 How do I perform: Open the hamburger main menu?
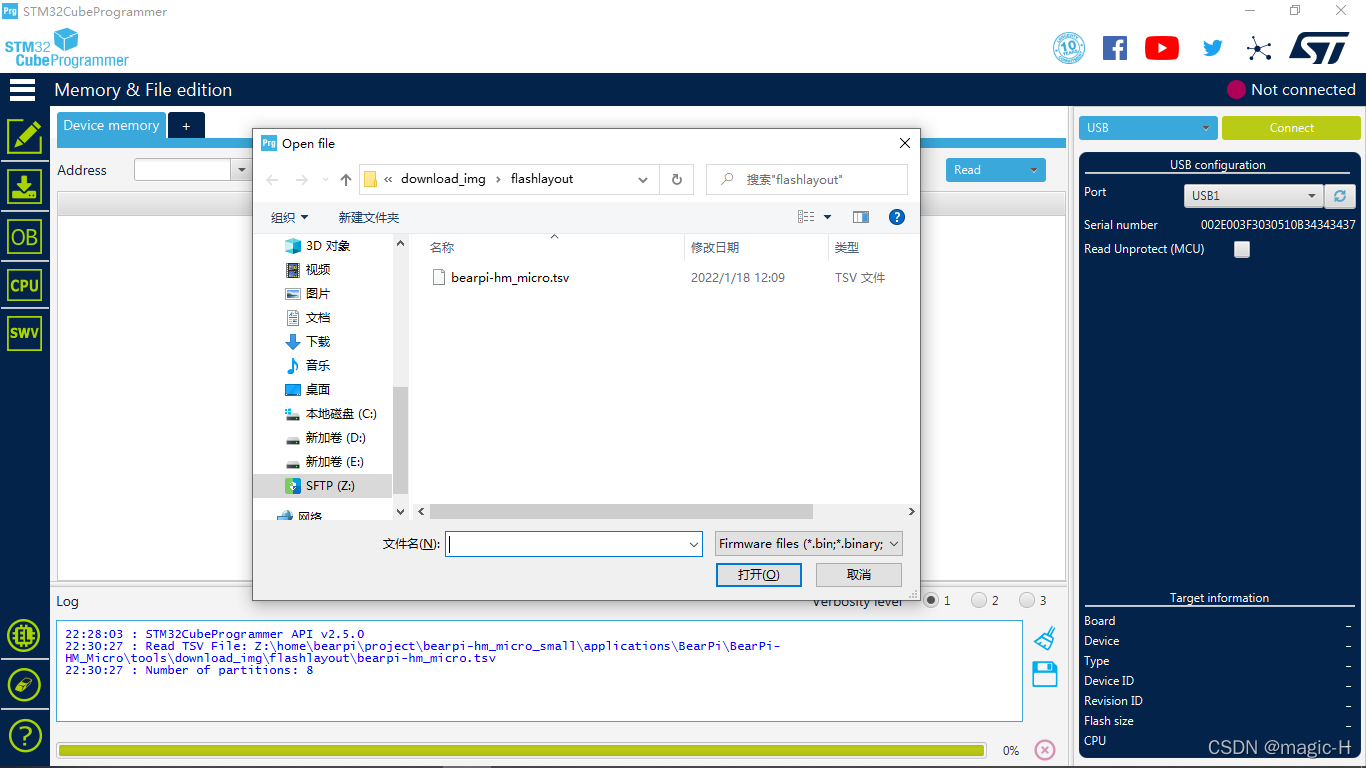(x=22, y=90)
